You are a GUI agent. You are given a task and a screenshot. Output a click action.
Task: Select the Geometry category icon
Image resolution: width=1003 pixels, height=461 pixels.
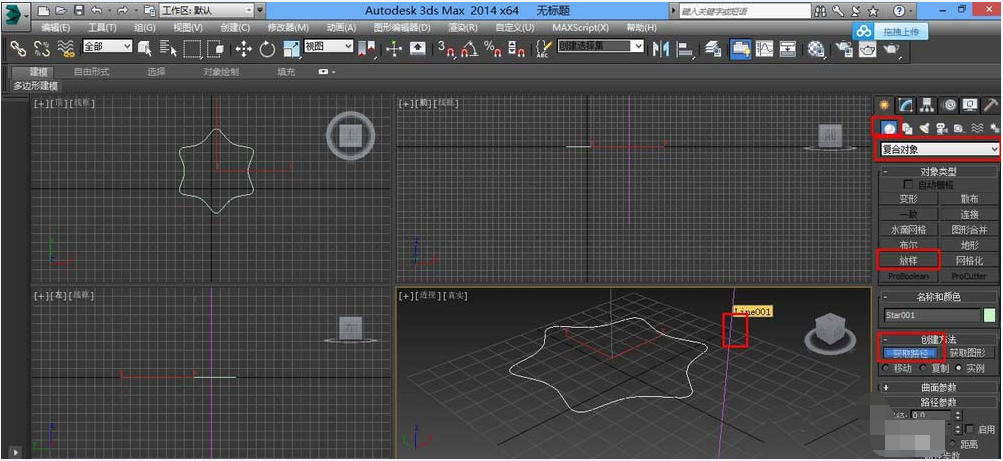click(887, 128)
